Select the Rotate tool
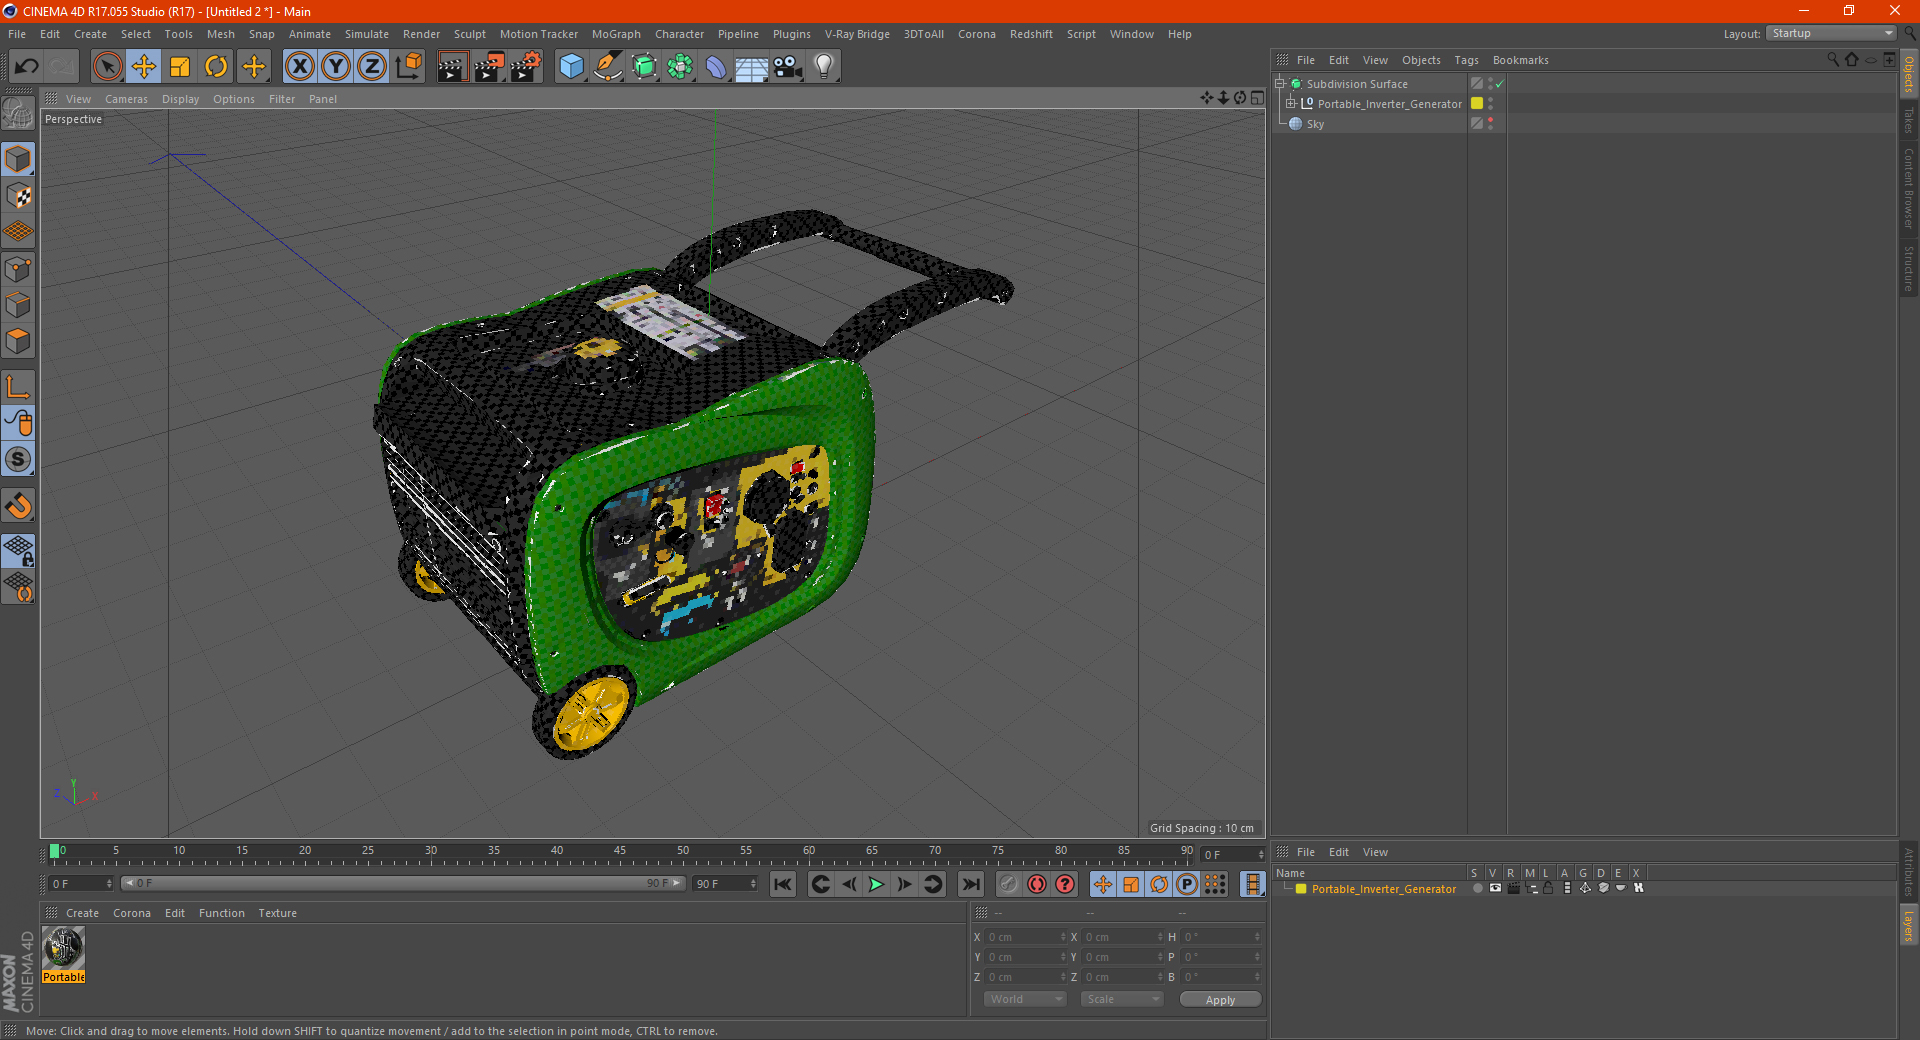The image size is (1920, 1040). pyautogui.click(x=216, y=67)
